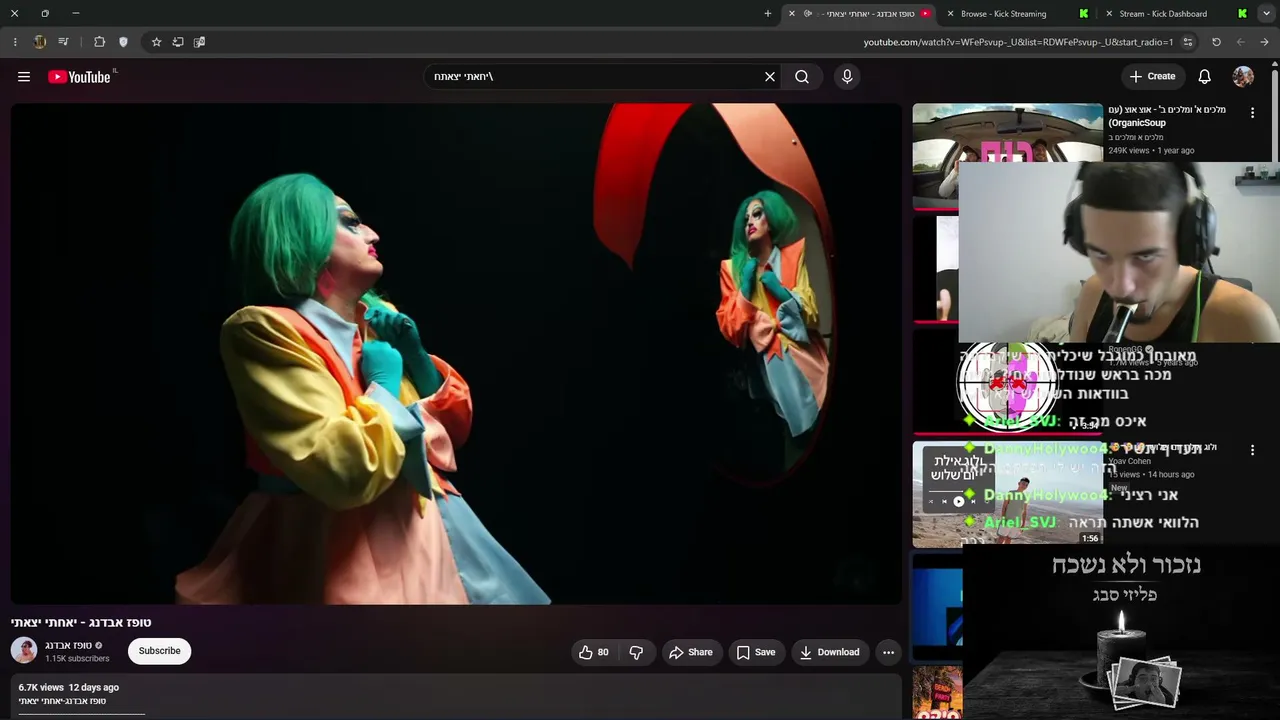Screen dimensions: 1280x720
Task: Click the video title text under the player
Action: 81,622
